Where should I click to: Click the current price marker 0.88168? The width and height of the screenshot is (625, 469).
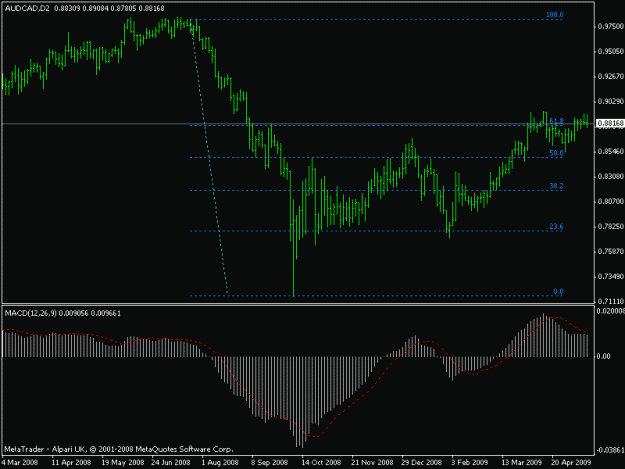pyautogui.click(x=610, y=124)
